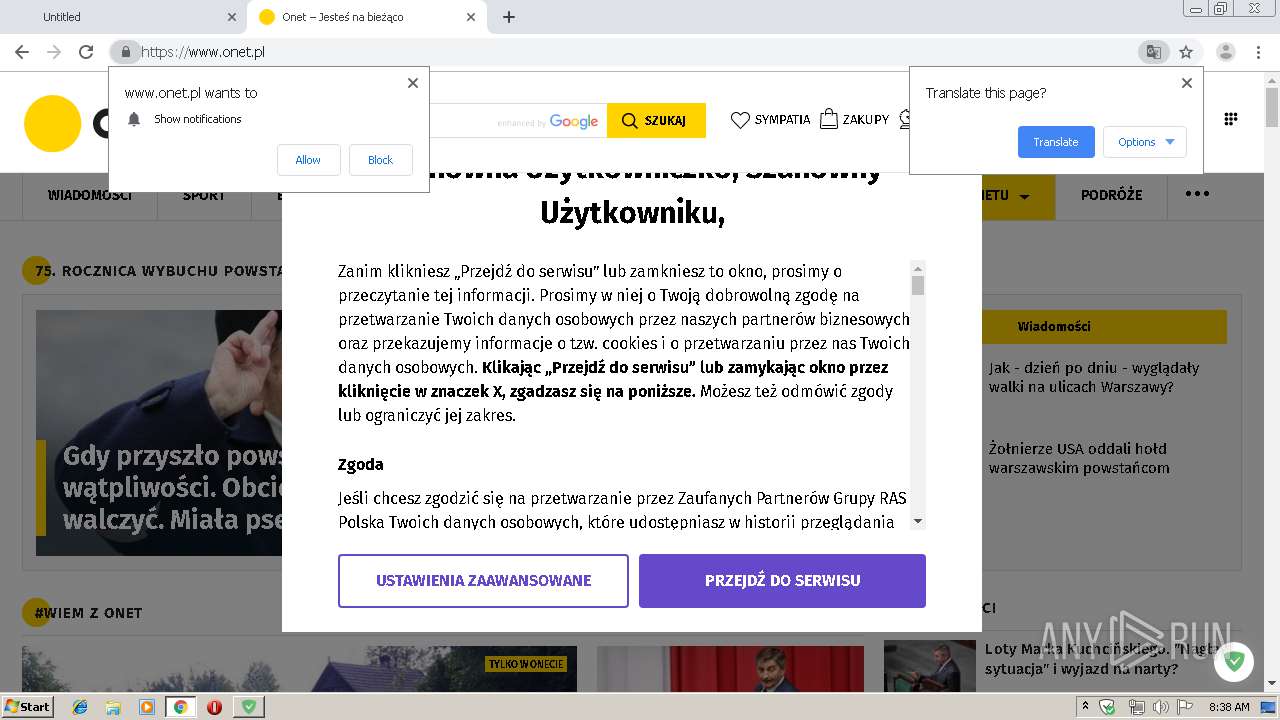1280x720 pixels.
Task: Block notifications from www.onet.pl
Action: click(x=380, y=160)
